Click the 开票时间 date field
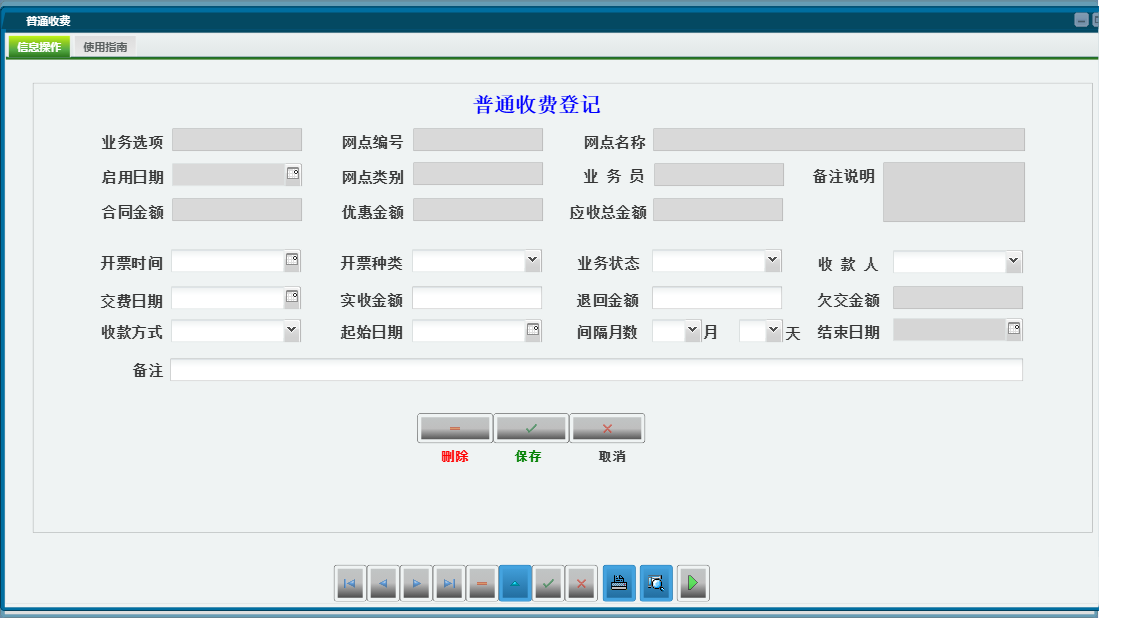 click(x=228, y=261)
